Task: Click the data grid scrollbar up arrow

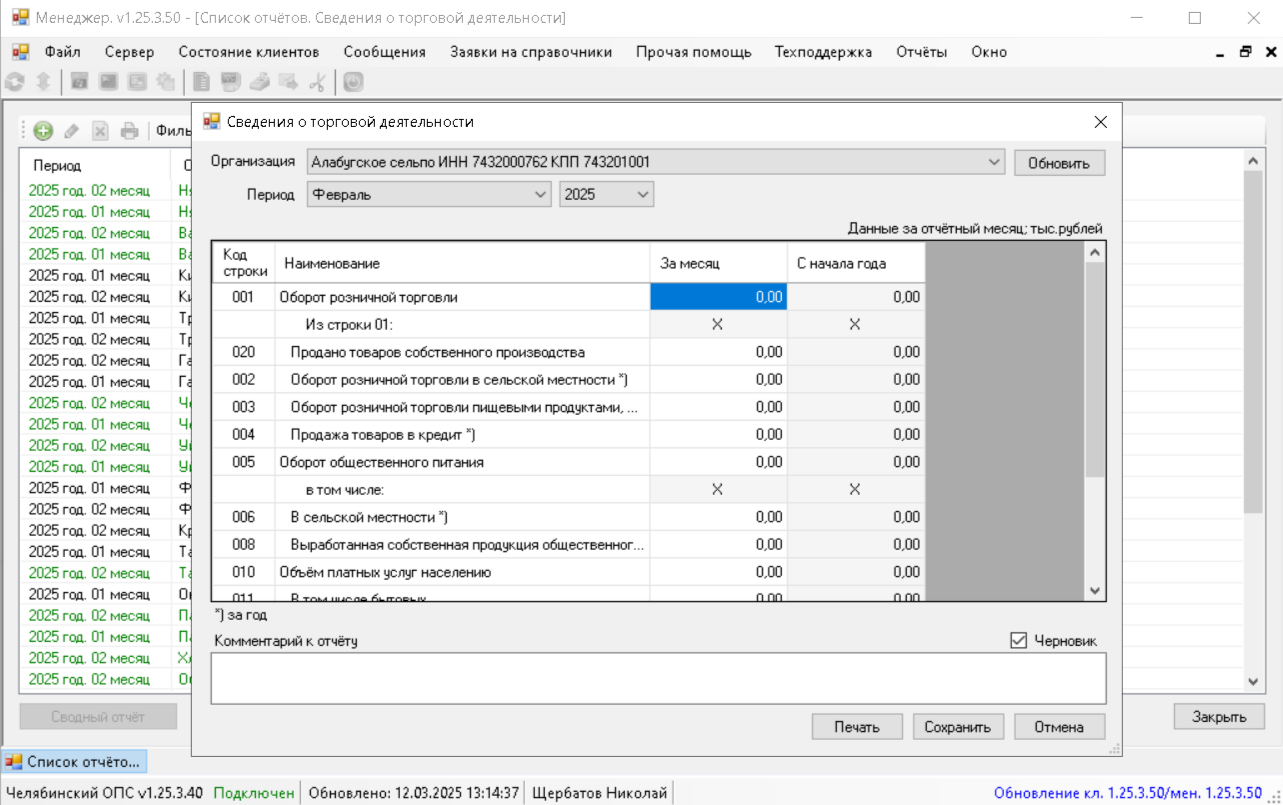Action: point(1094,251)
